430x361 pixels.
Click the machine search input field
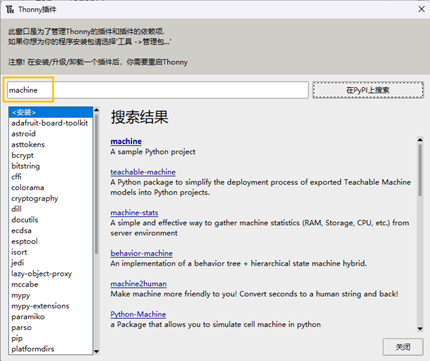click(158, 90)
